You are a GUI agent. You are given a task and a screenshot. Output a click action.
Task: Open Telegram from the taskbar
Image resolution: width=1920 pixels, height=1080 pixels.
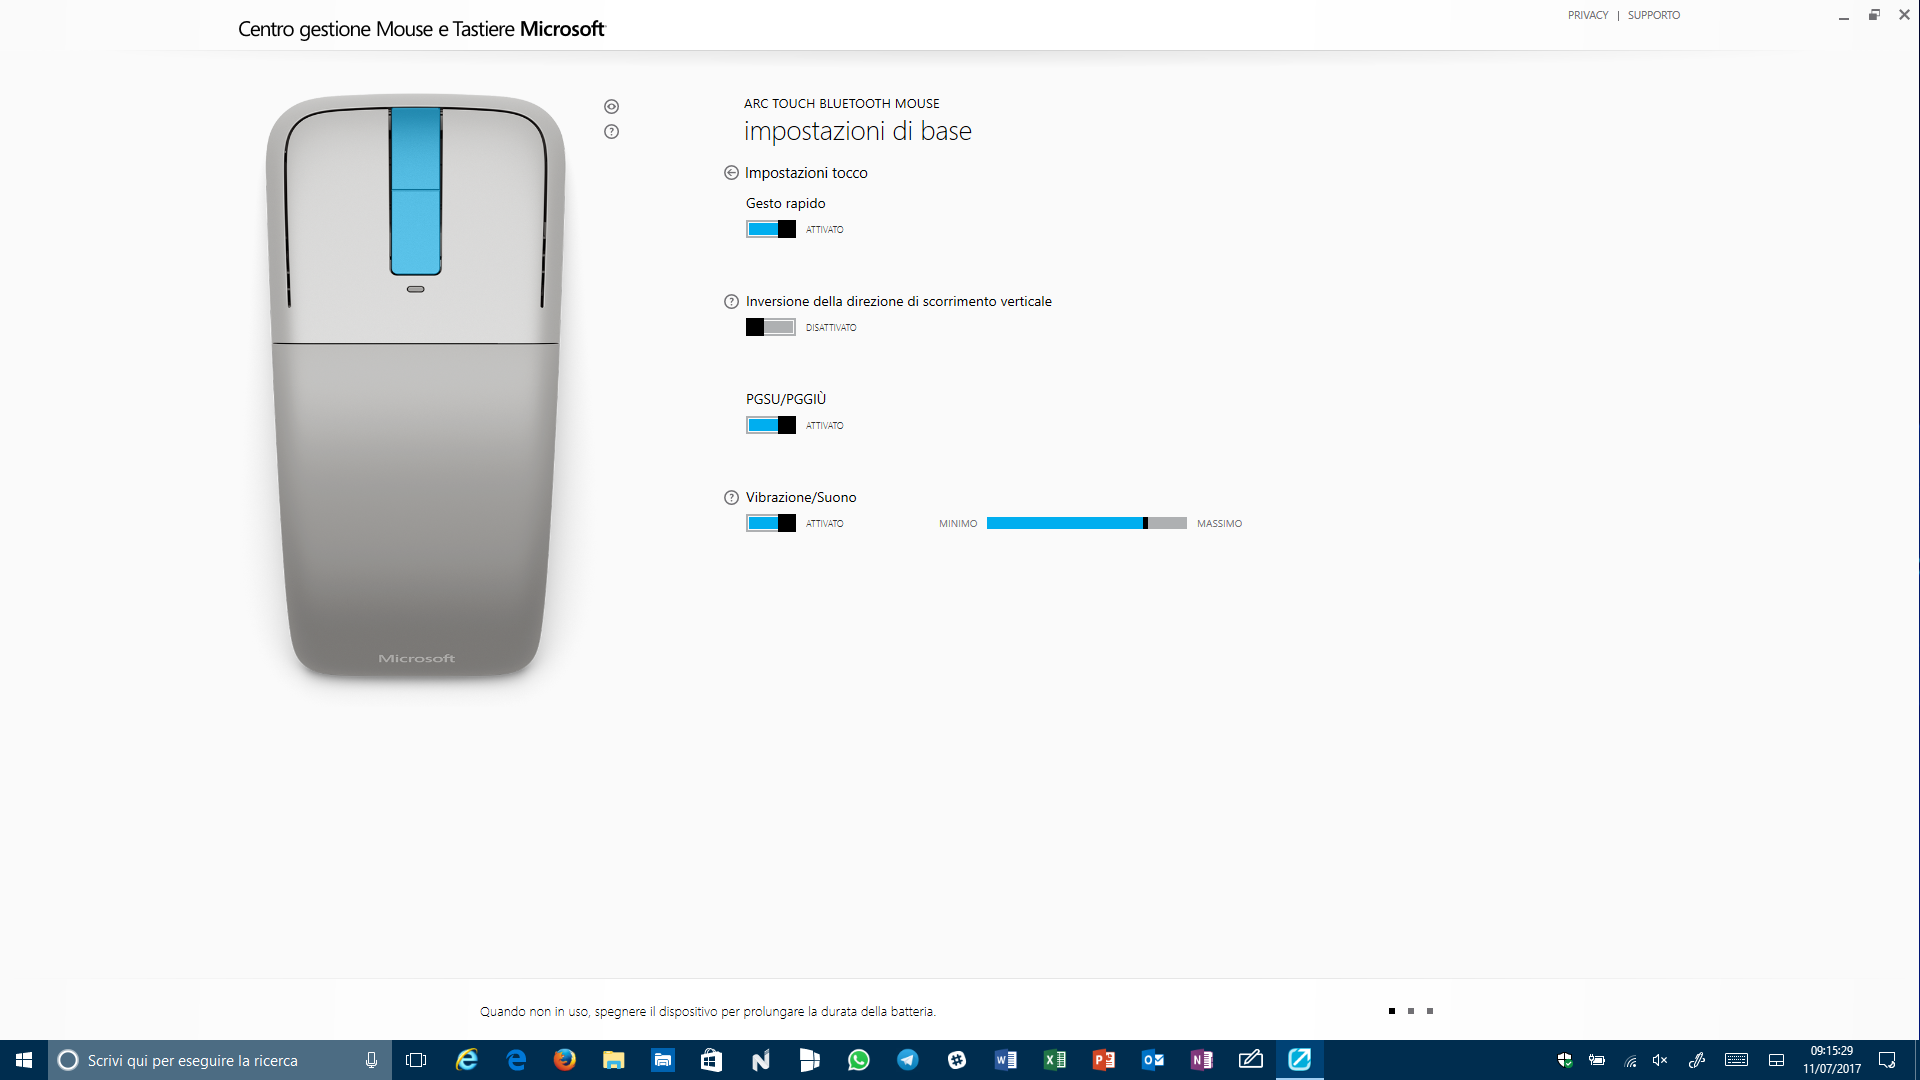tap(907, 1060)
